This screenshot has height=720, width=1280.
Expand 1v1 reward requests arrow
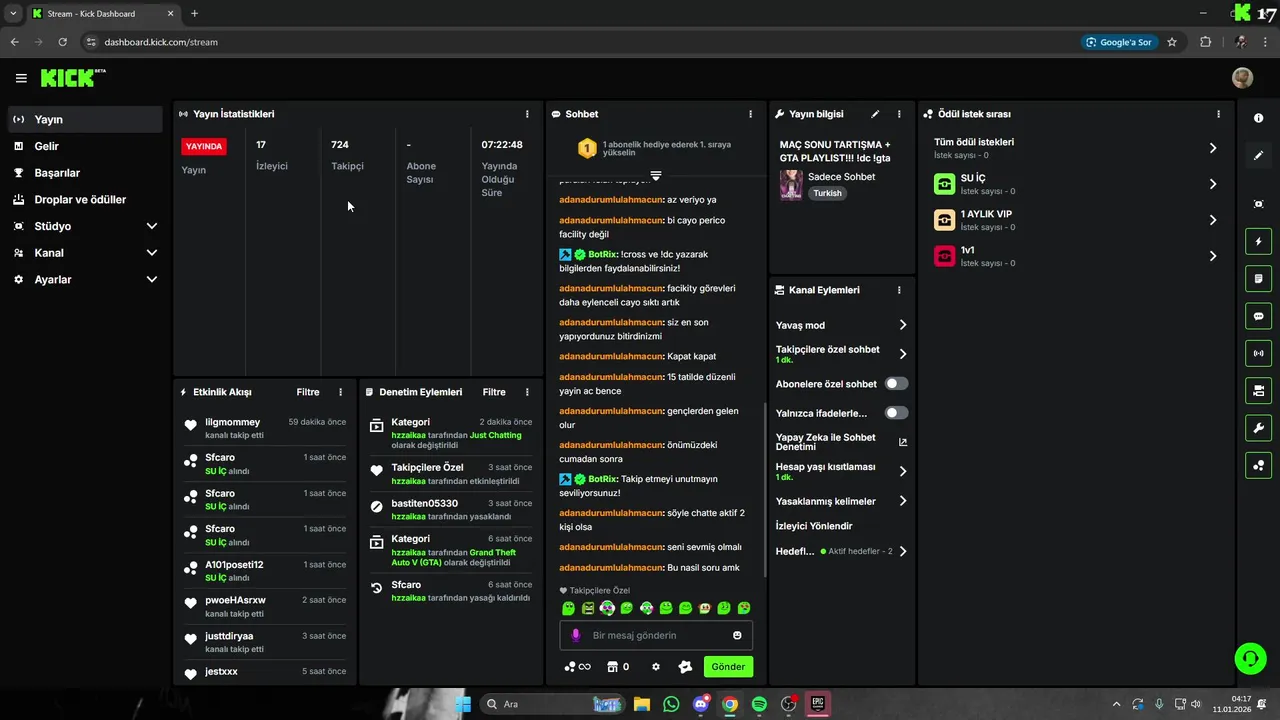point(1213,256)
